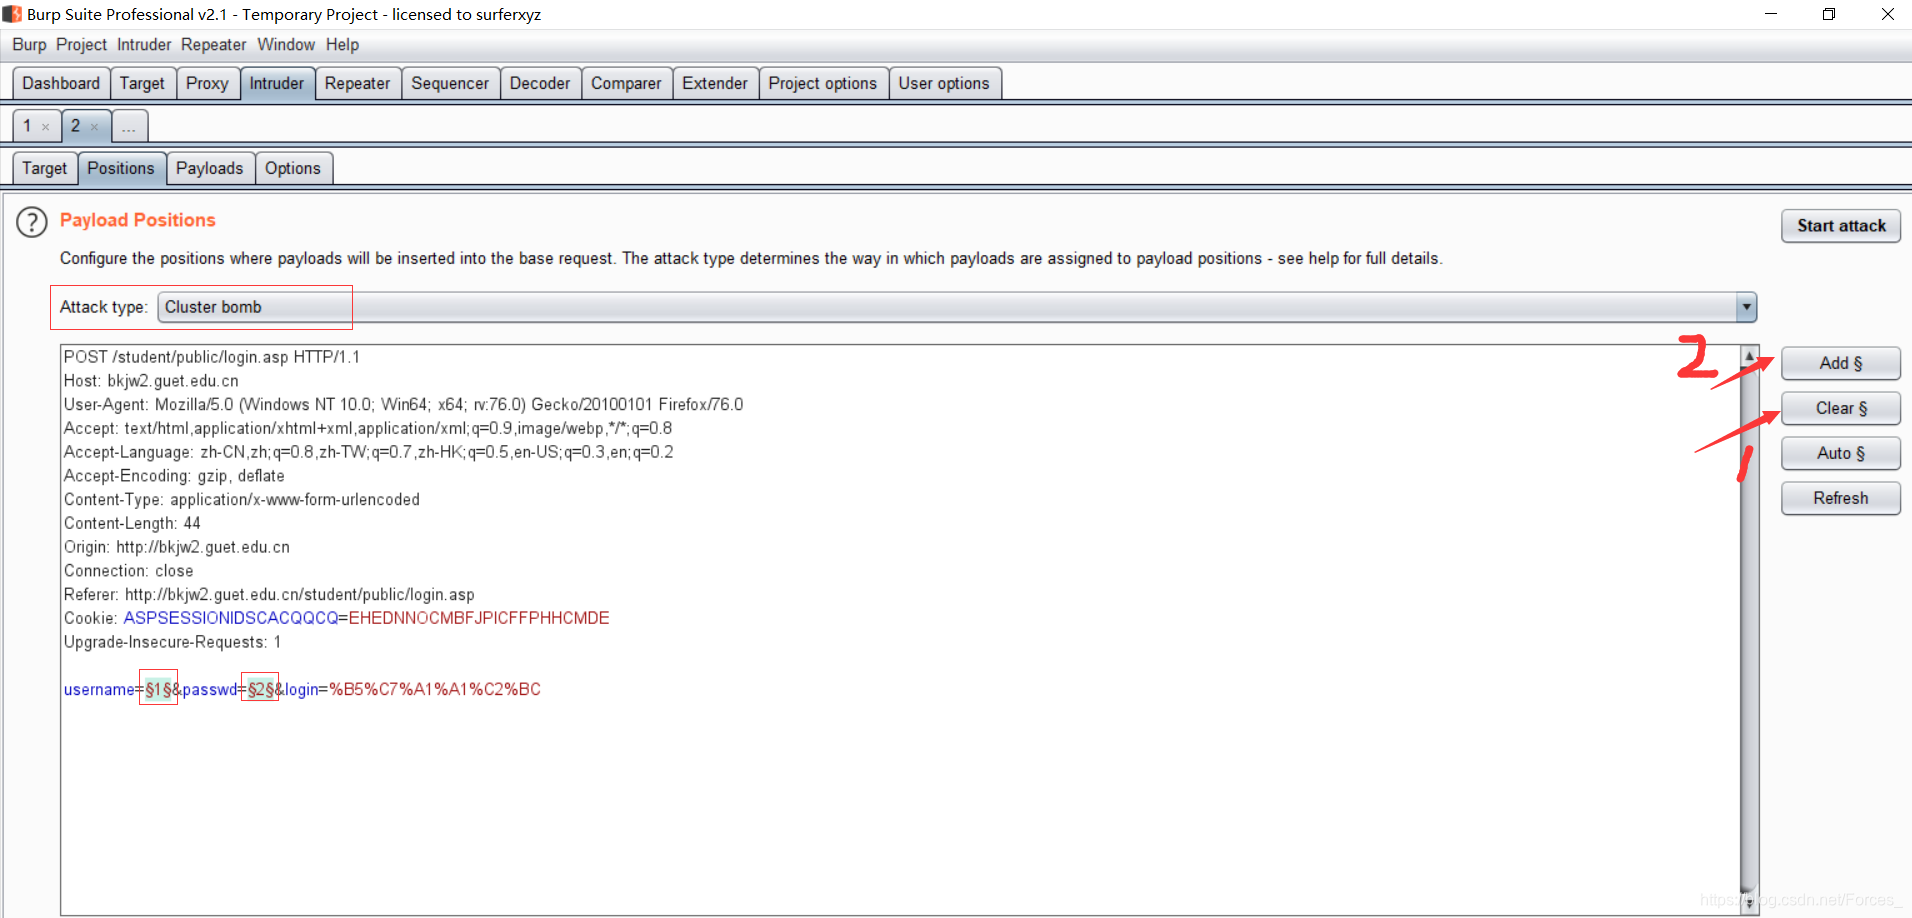Open the Repeater menu
The height and width of the screenshot is (918, 1912).
(x=213, y=45)
